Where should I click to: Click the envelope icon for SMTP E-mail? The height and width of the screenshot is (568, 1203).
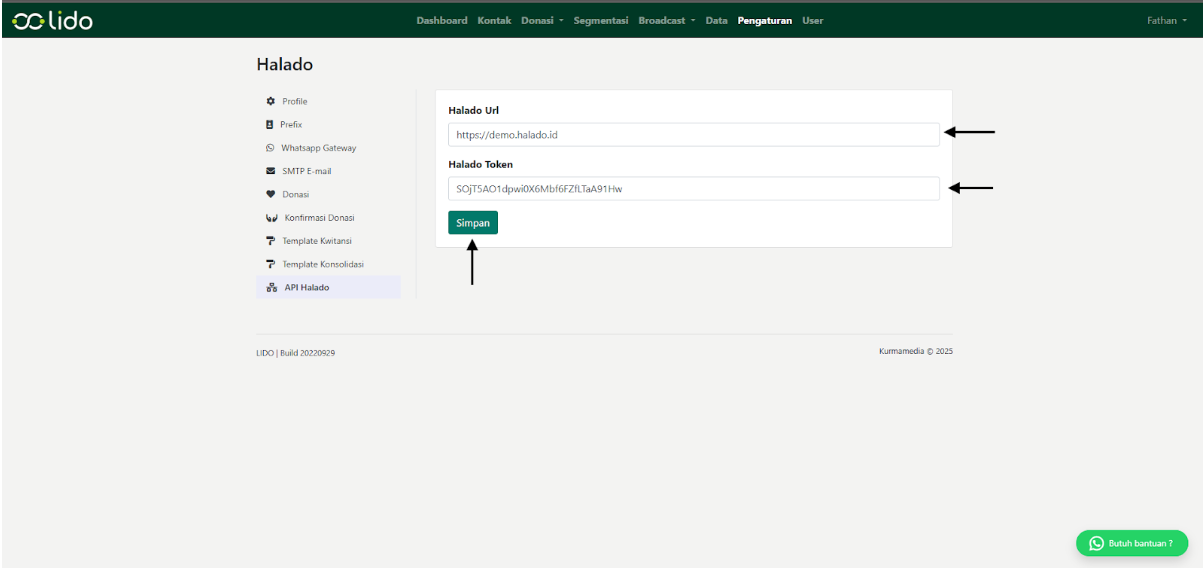tap(270, 171)
